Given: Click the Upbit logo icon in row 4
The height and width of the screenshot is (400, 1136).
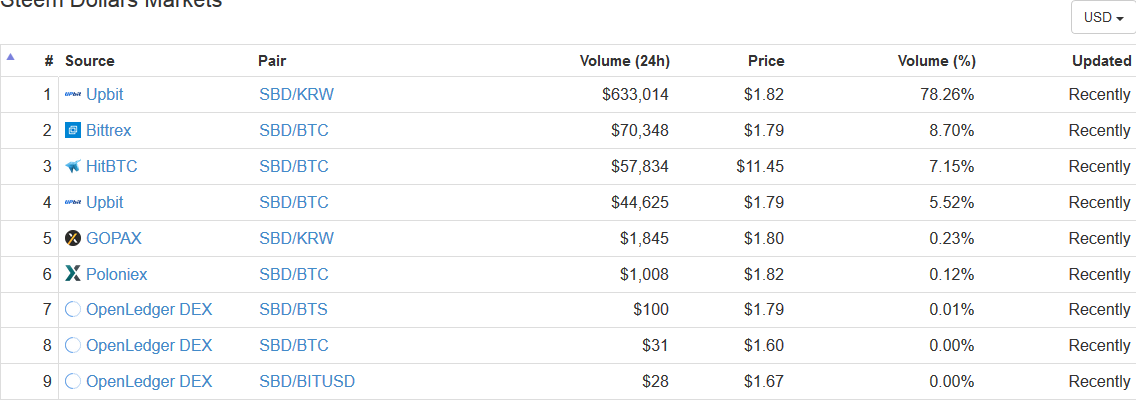Looking at the screenshot, I should click(72, 203).
